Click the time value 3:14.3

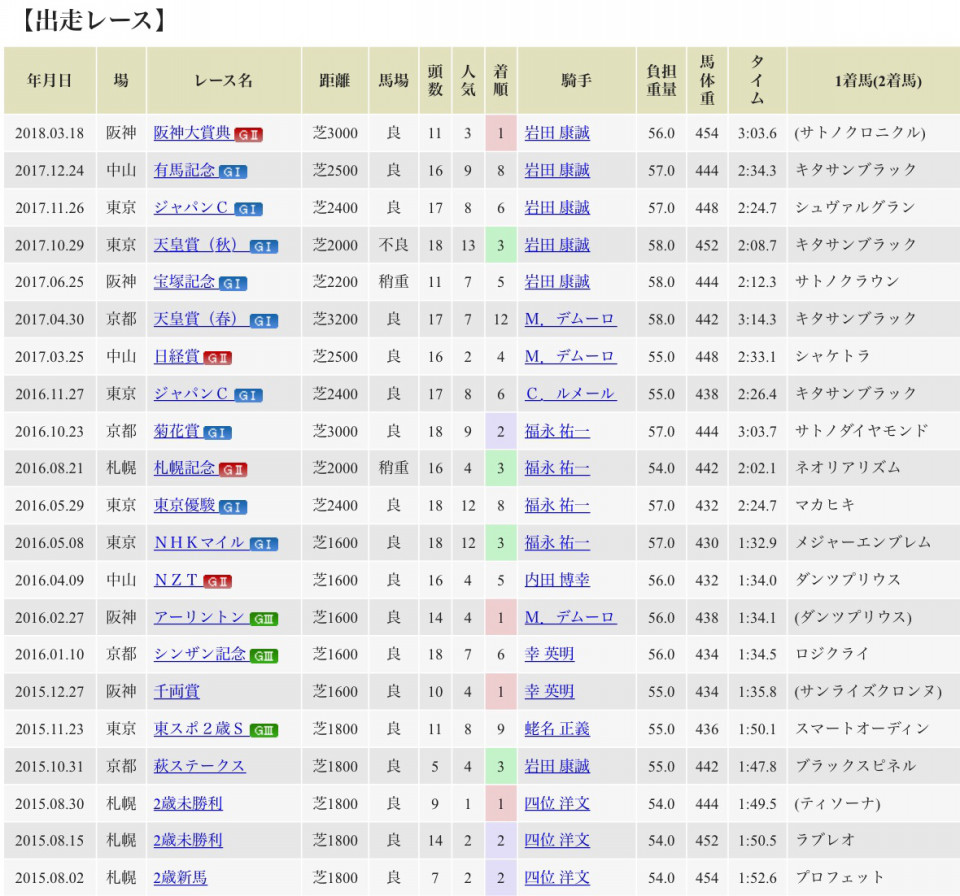click(757, 319)
